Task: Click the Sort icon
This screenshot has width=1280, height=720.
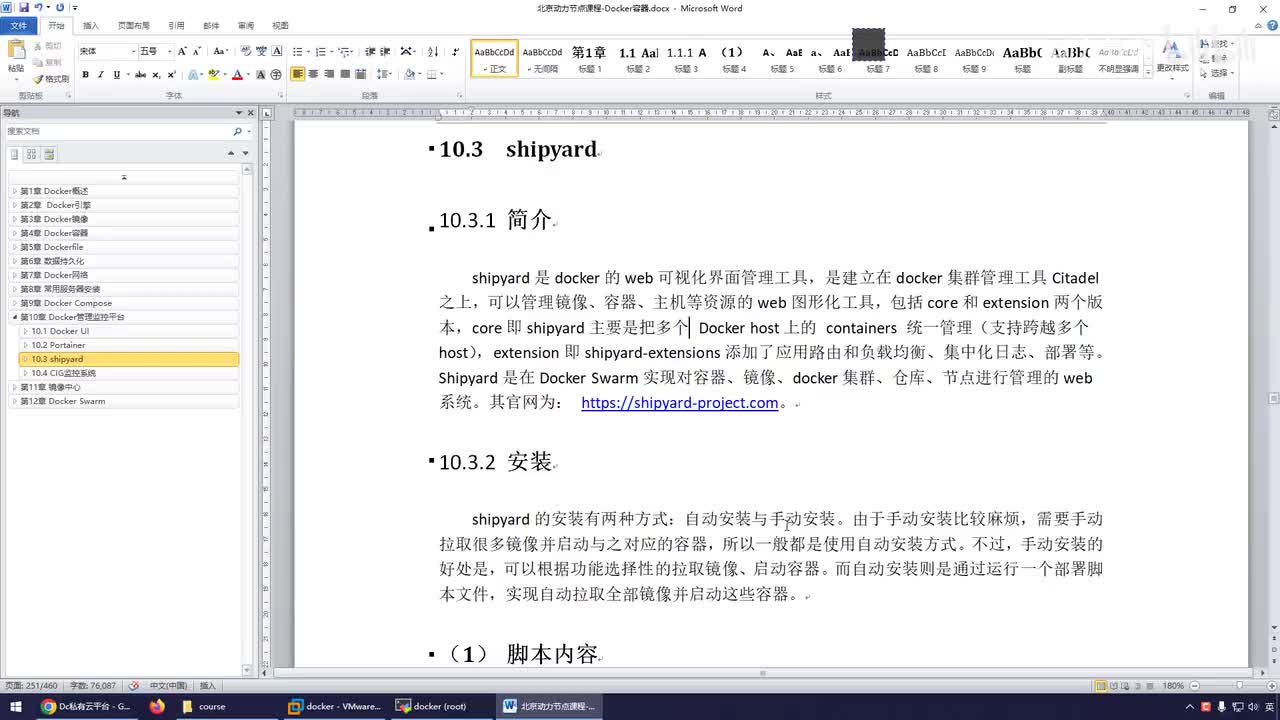Action: tap(433, 51)
